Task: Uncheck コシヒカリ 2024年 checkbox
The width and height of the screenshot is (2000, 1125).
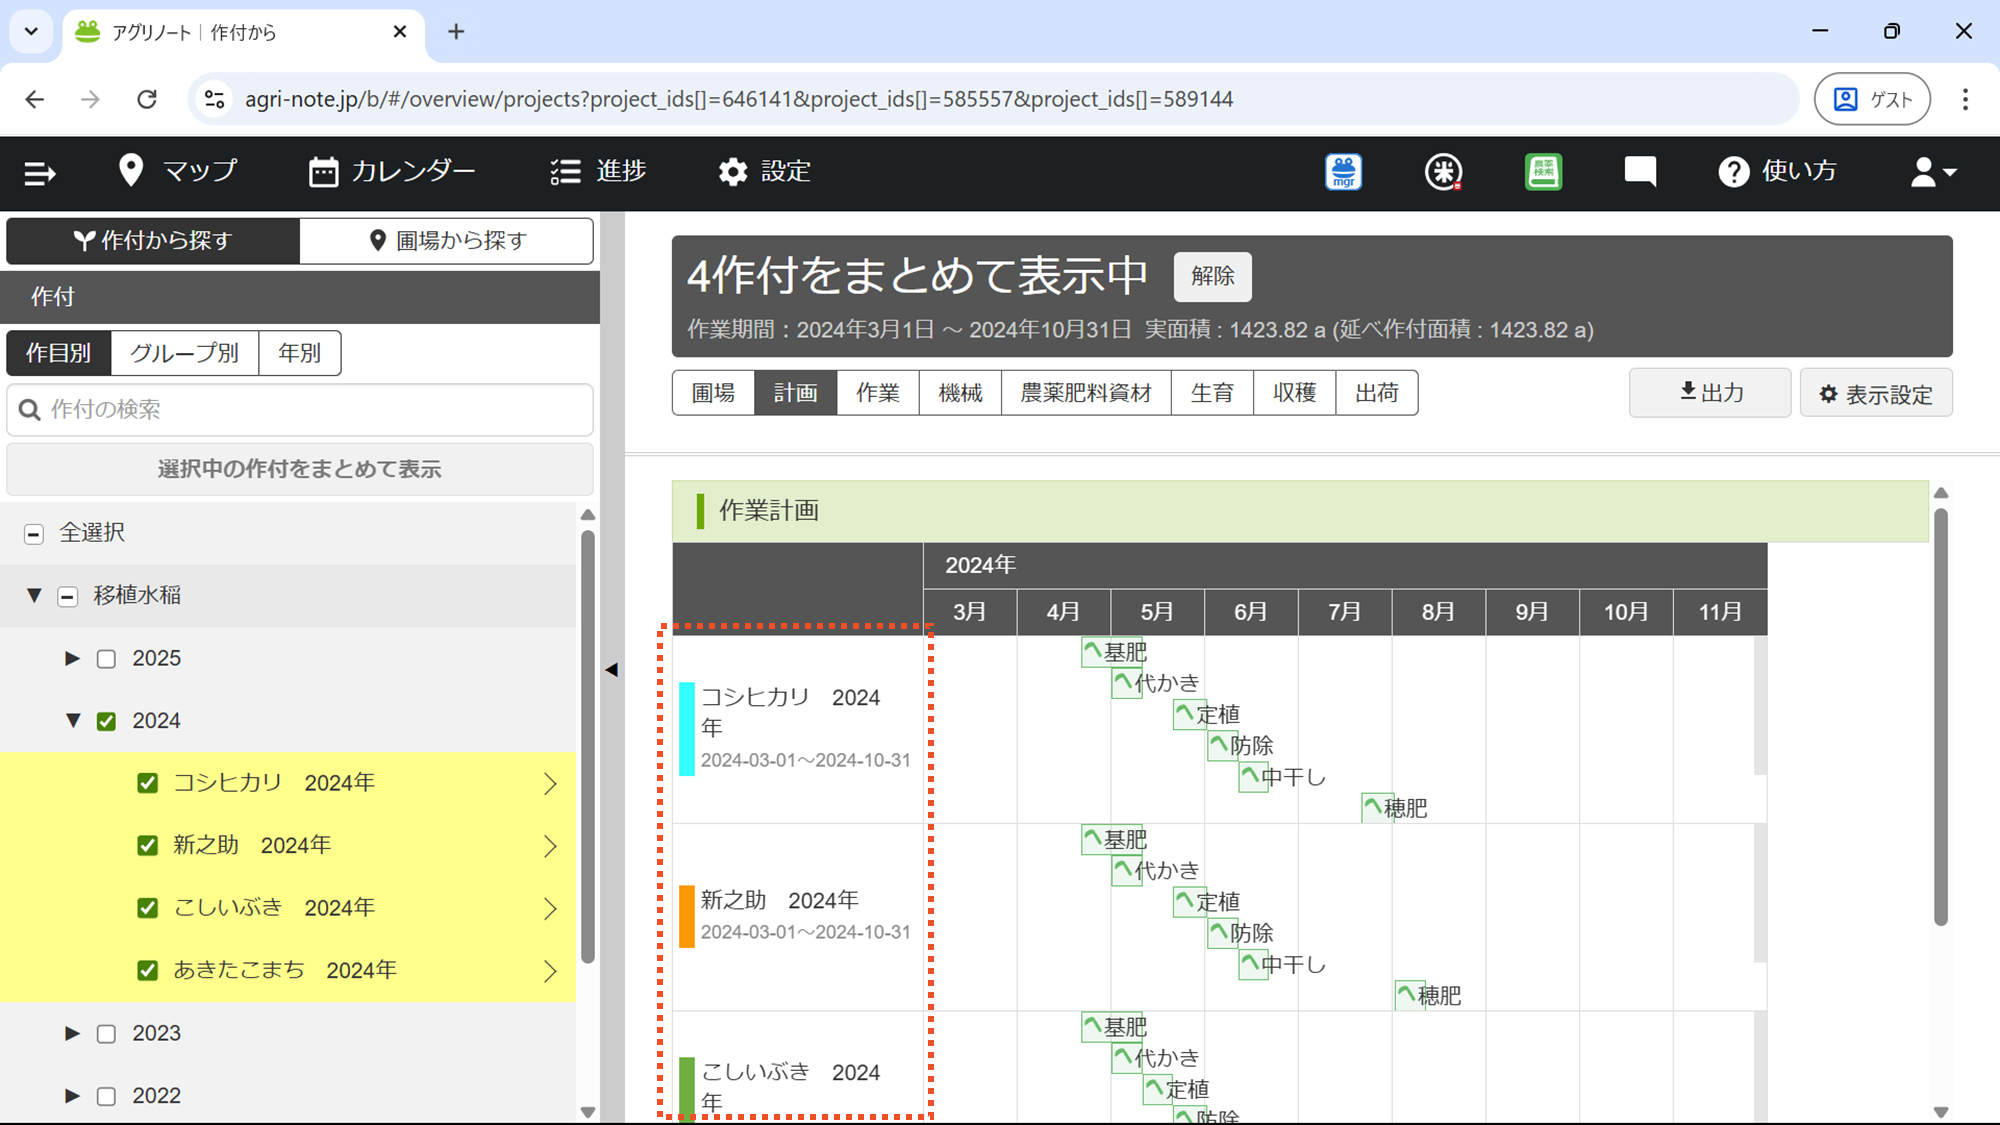Action: 147,783
